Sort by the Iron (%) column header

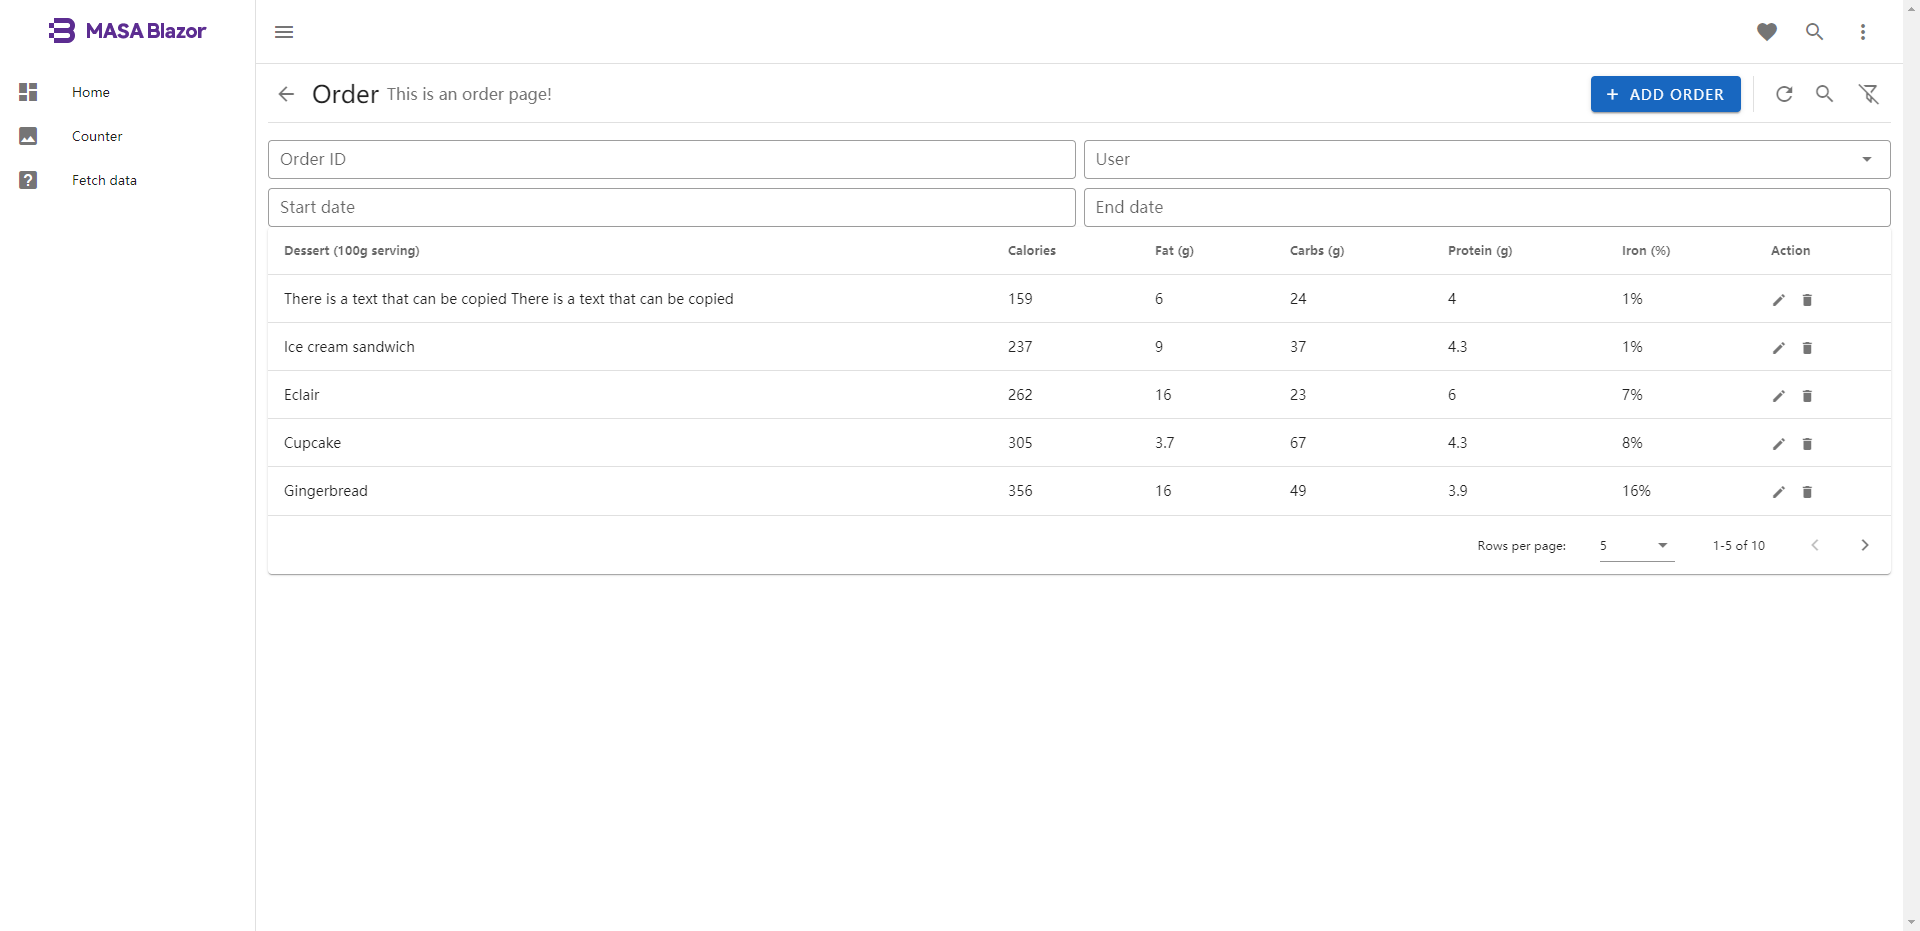pos(1646,251)
